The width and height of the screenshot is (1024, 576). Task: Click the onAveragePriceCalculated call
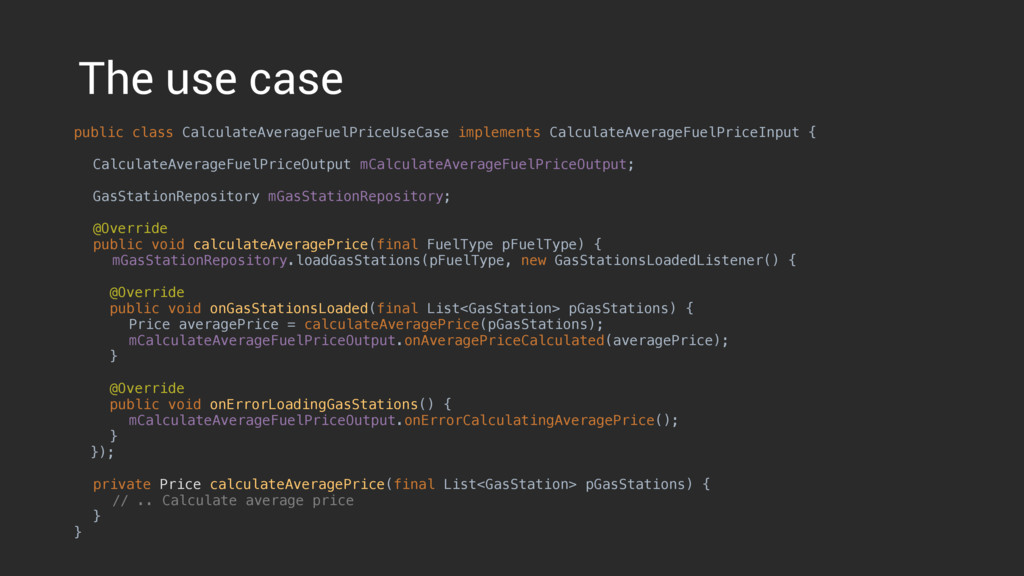pyautogui.click(x=504, y=340)
